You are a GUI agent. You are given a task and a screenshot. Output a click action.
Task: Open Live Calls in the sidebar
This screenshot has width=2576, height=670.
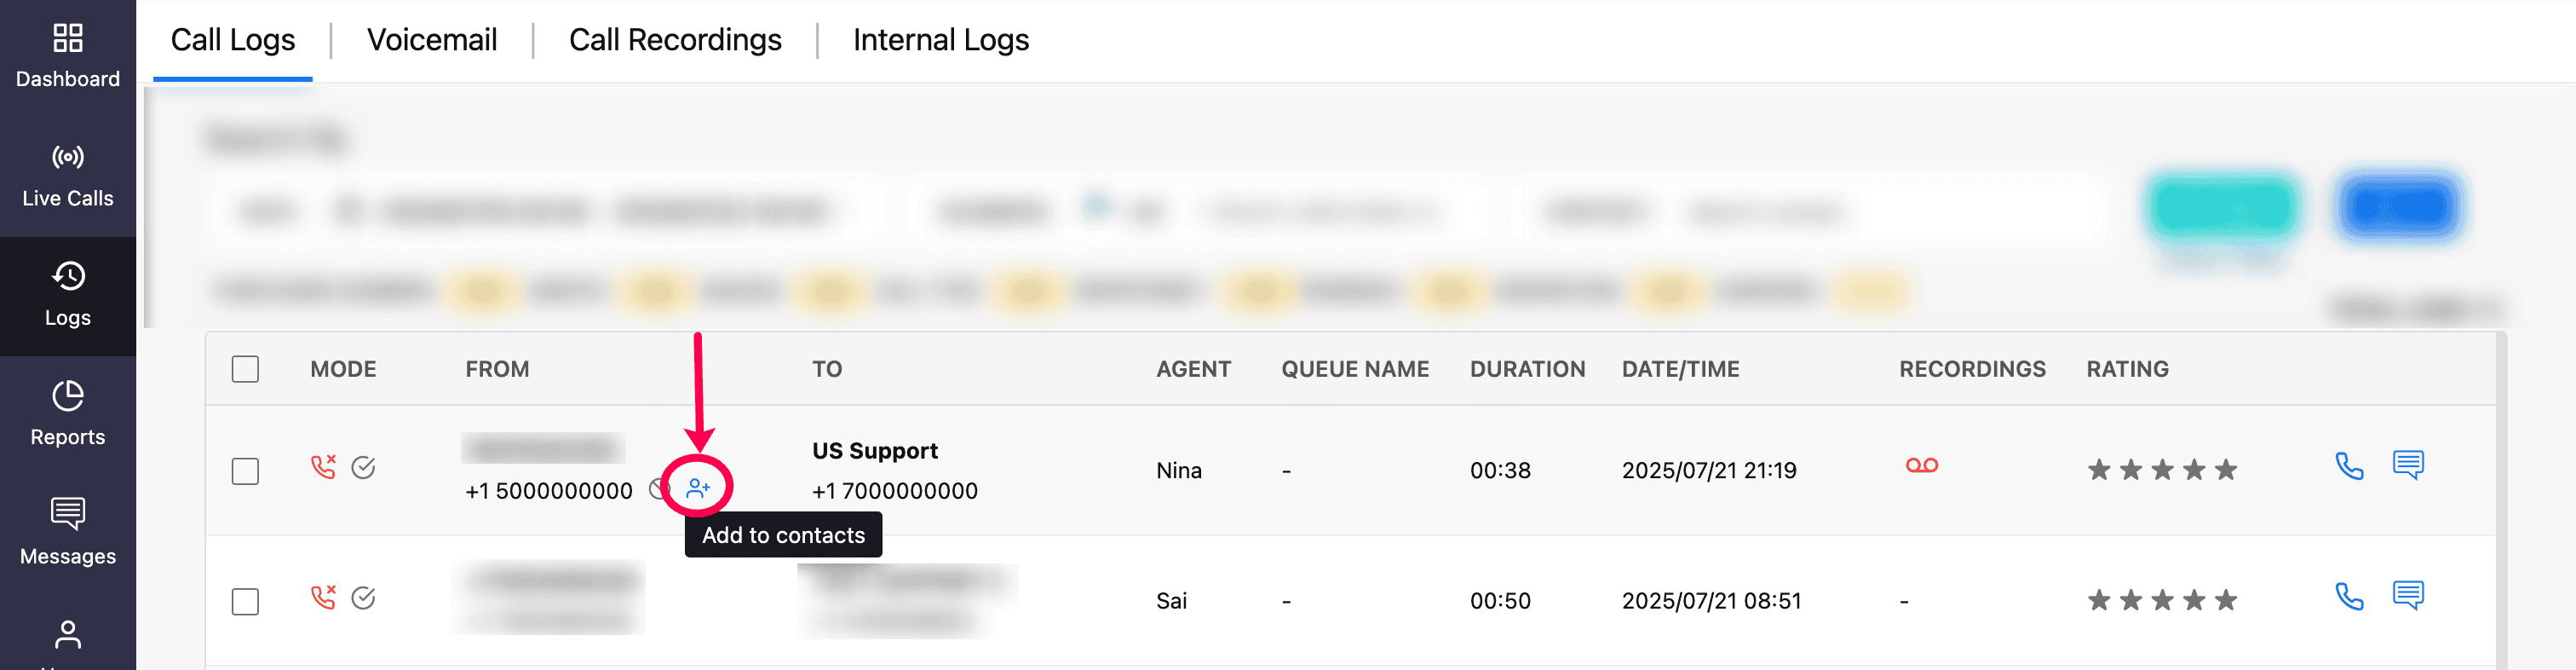tap(68, 176)
